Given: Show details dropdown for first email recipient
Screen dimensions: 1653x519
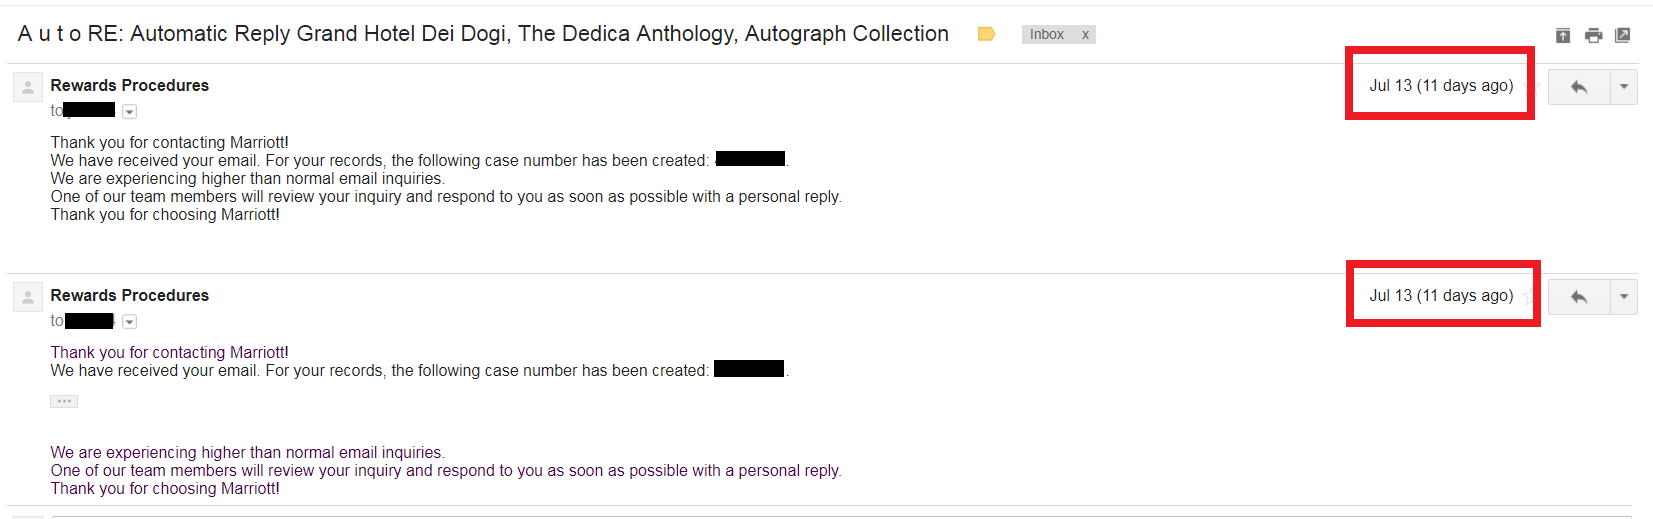Looking at the screenshot, I should pos(129,112).
